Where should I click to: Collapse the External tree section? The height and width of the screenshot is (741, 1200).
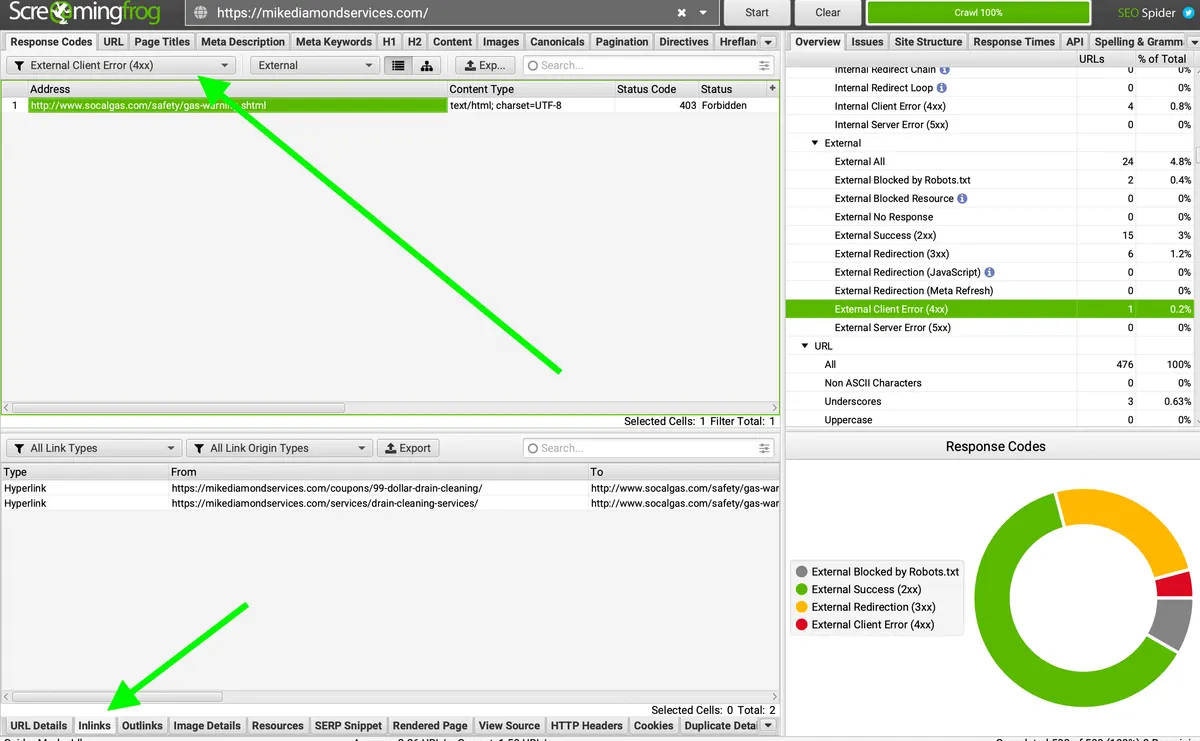[815, 143]
